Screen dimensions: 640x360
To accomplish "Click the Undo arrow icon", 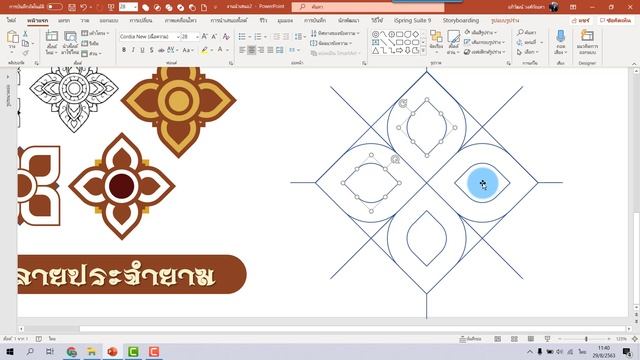I will pyautogui.click(x=84, y=7).
